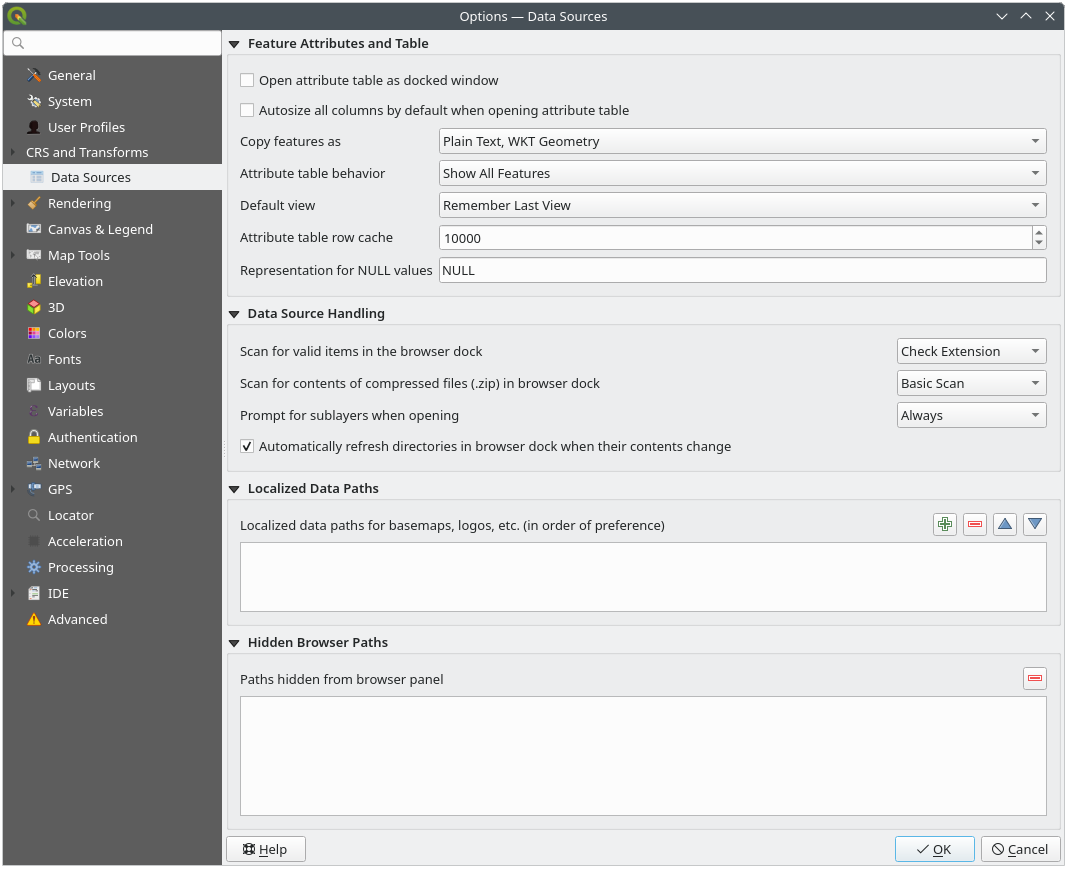Image resolution: width=1067 pixels, height=881 pixels.
Task: Go to the Canvas & Legend page
Action: (x=100, y=229)
